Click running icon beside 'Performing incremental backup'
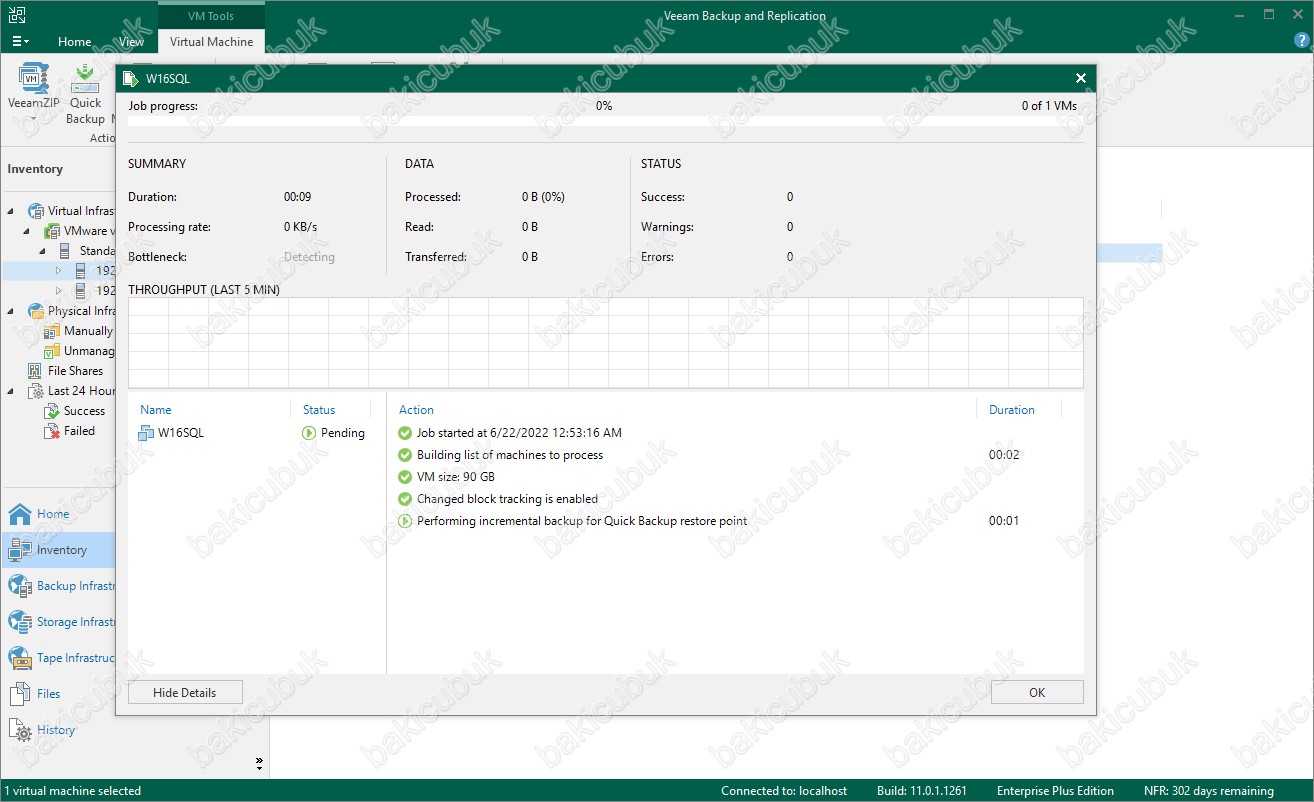Screen dimensions: 1314x802 (405, 521)
